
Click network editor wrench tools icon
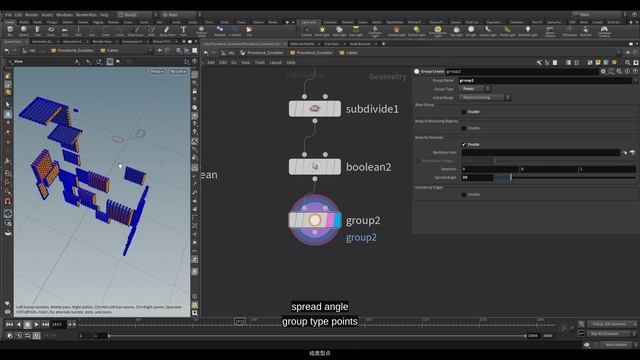click(539, 62)
